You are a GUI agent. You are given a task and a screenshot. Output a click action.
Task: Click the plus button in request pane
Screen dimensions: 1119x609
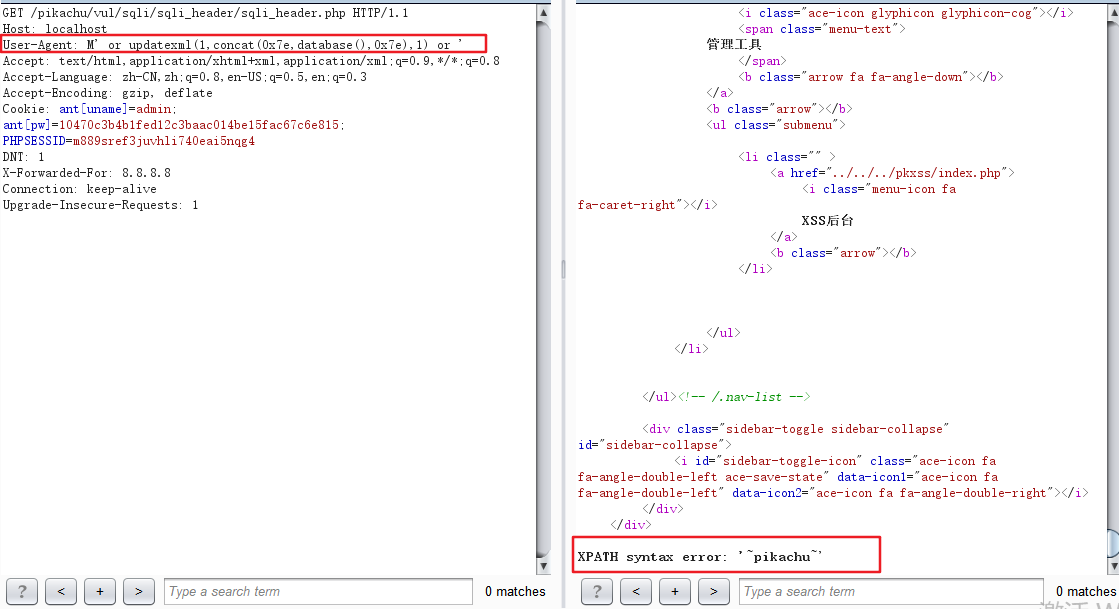pos(100,591)
